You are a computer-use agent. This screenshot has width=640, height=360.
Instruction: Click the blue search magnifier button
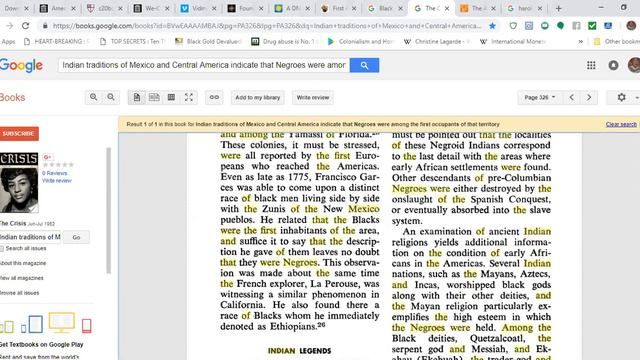(x=364, y=65)
